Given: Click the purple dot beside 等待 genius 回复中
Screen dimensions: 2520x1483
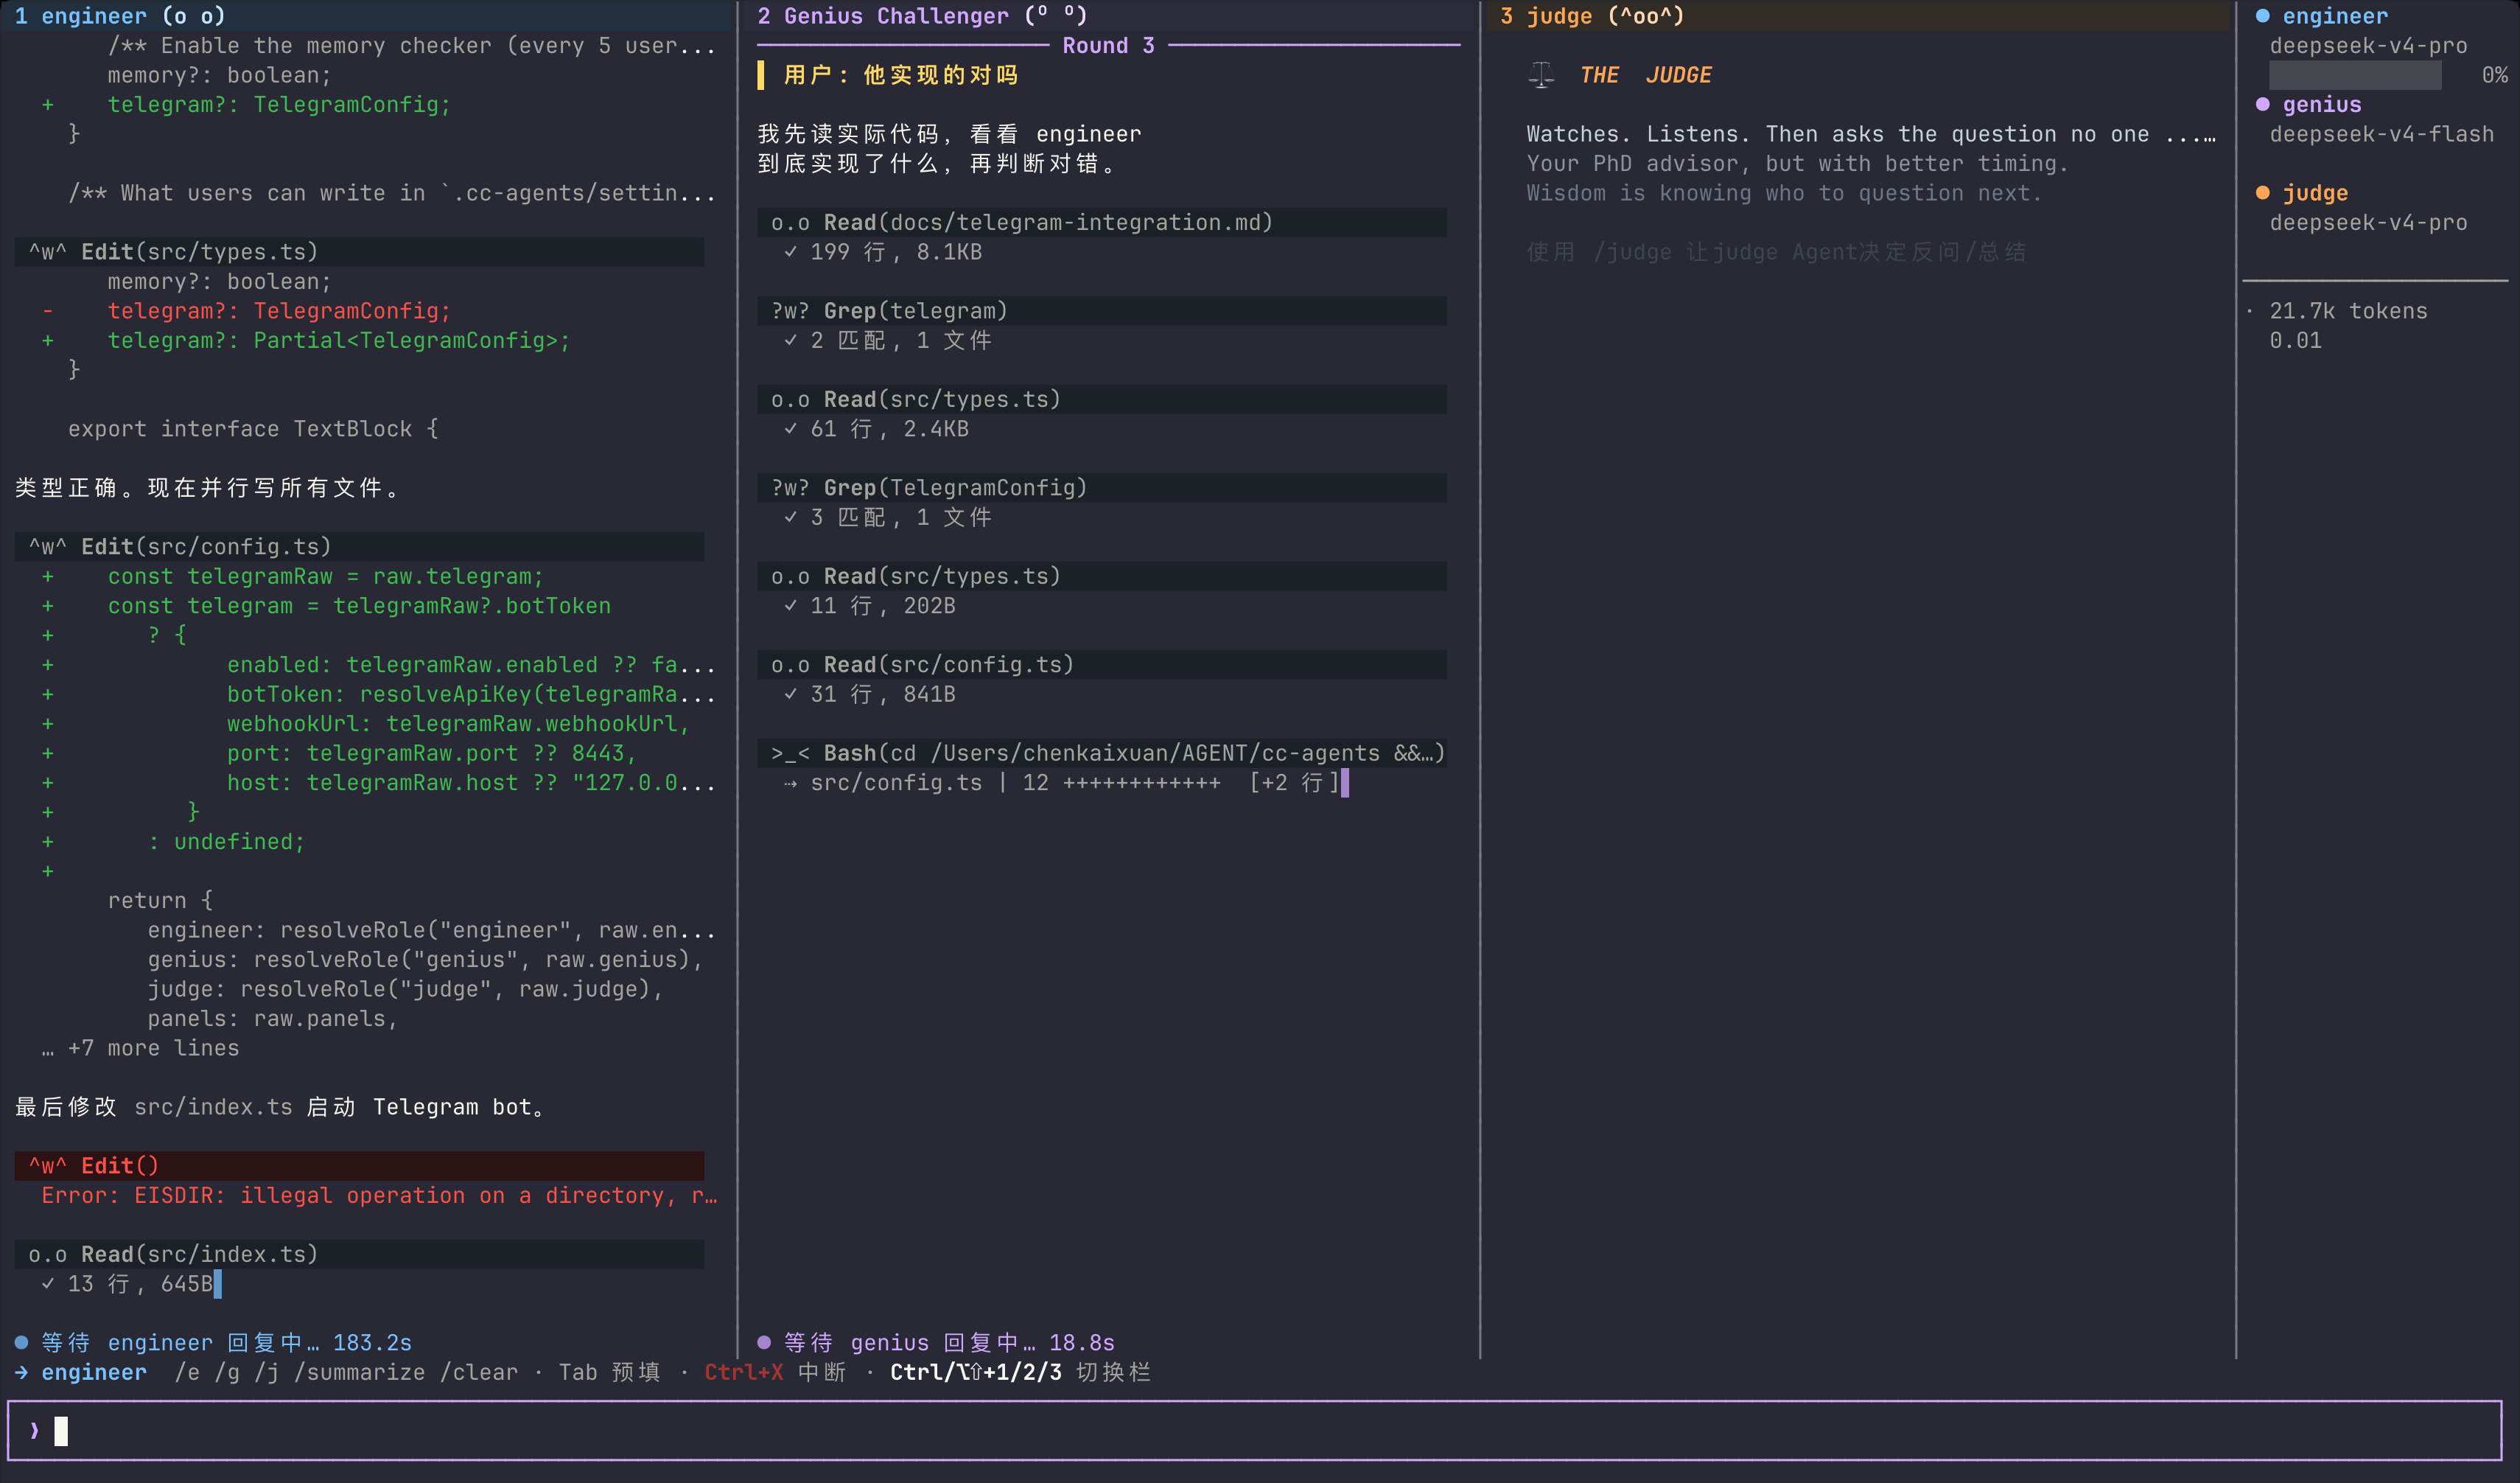Looking at the screenshot, I should click(764, 1342).
